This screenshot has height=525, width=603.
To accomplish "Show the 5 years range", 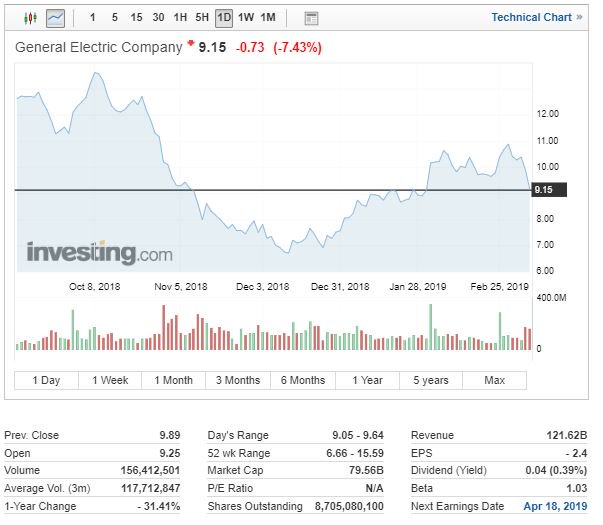I will pyautogui.click(x=431, y=380).
